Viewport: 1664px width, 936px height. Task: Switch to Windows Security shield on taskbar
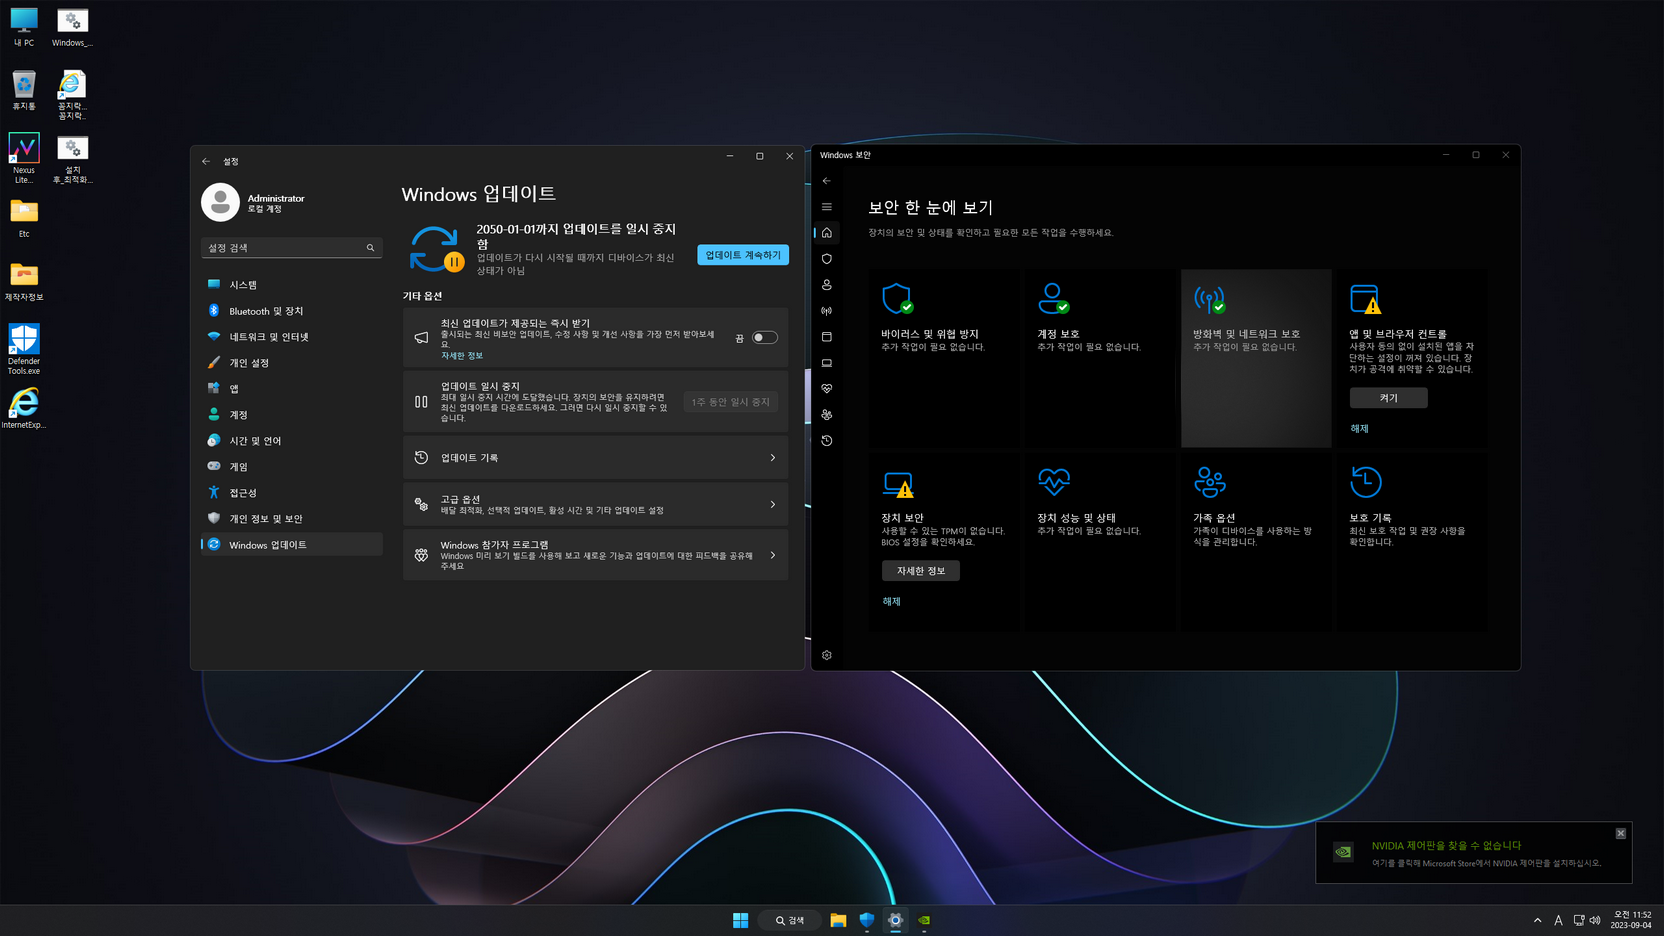tap(867, 920)
